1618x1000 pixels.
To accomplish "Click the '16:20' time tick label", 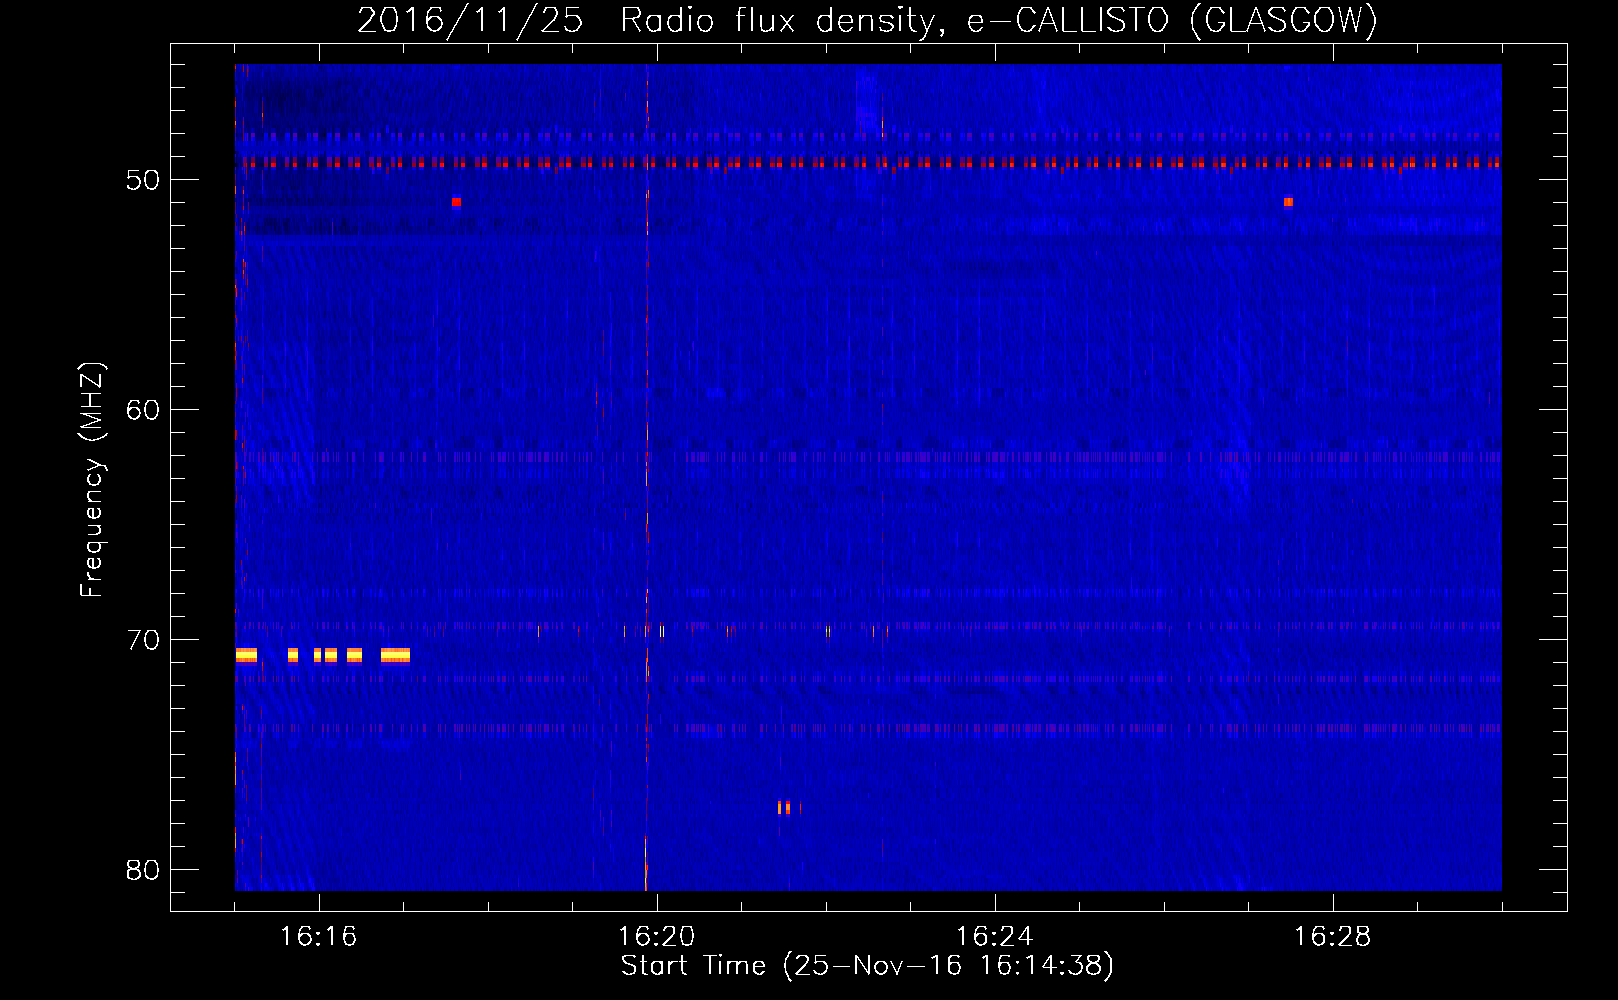I will 656,937.
